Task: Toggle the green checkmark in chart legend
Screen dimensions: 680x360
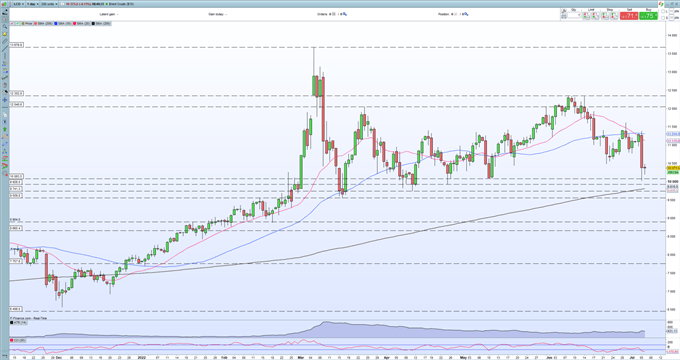Action: click(x=17, y=23)
